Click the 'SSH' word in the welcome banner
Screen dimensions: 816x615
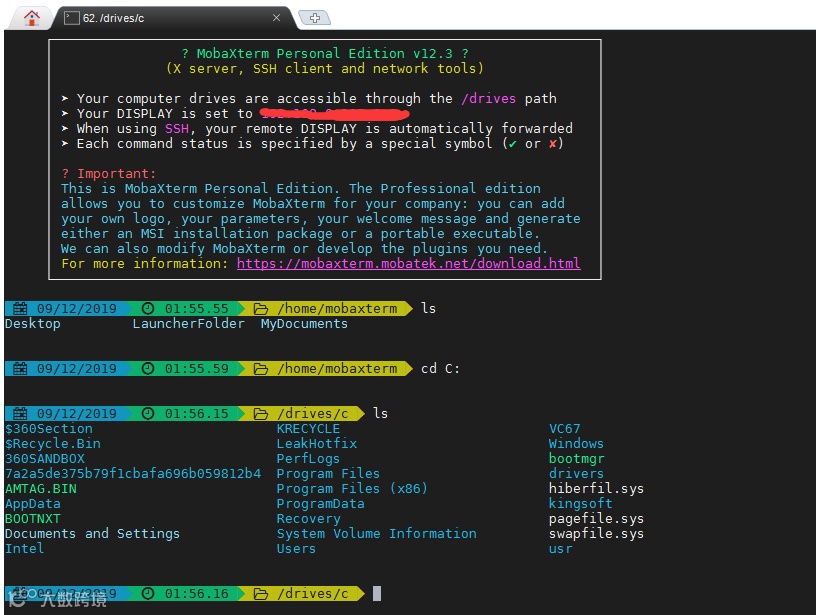pos(177,129)
